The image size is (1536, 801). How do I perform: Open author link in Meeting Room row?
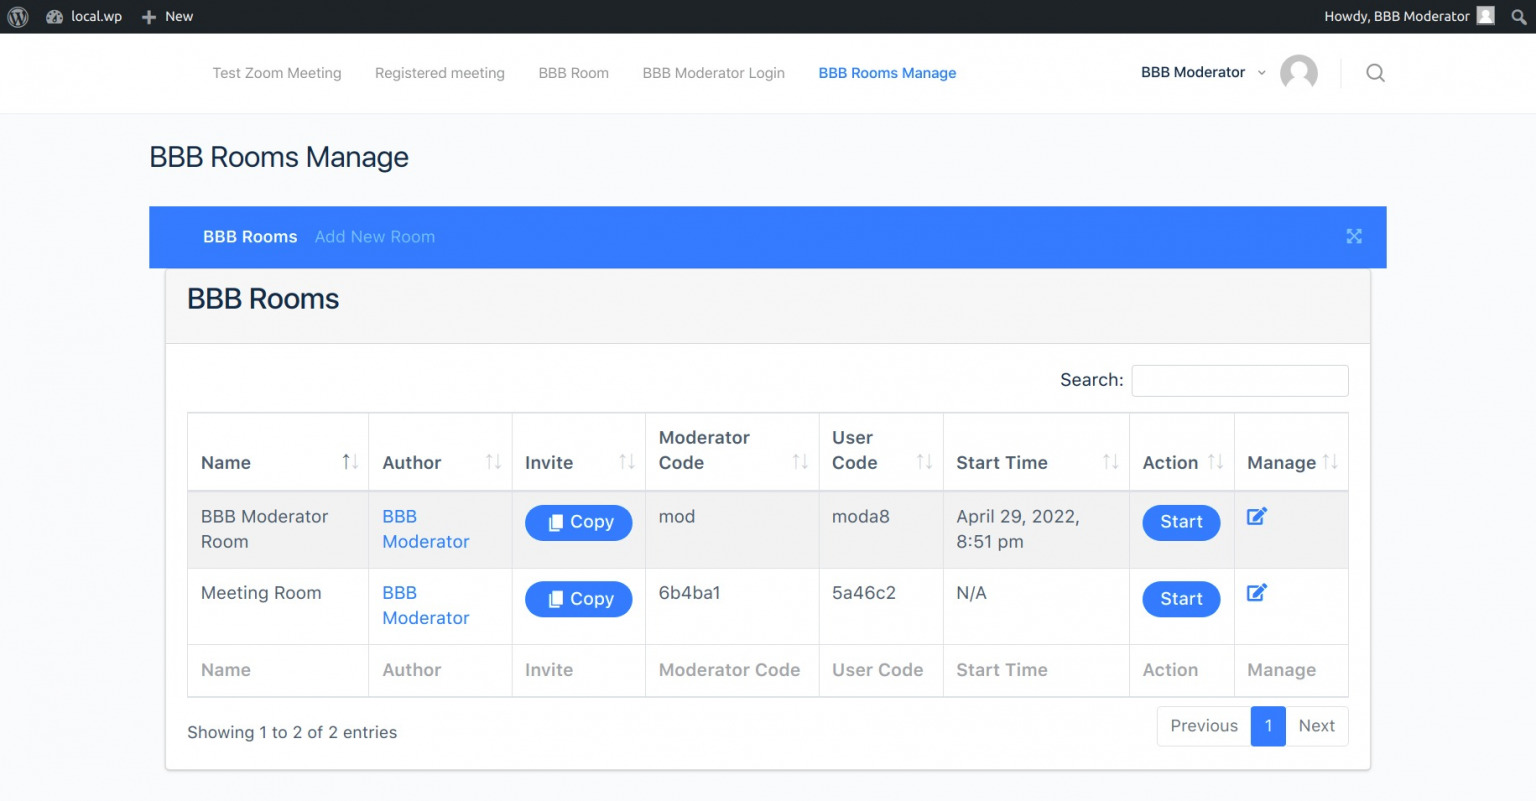tap(426, 605)
